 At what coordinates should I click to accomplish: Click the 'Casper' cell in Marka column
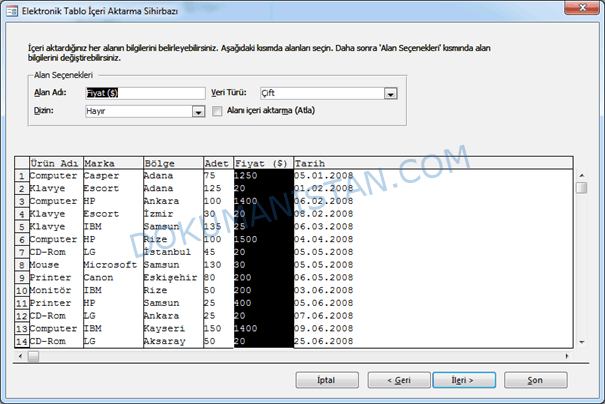(x=113, y=176)
